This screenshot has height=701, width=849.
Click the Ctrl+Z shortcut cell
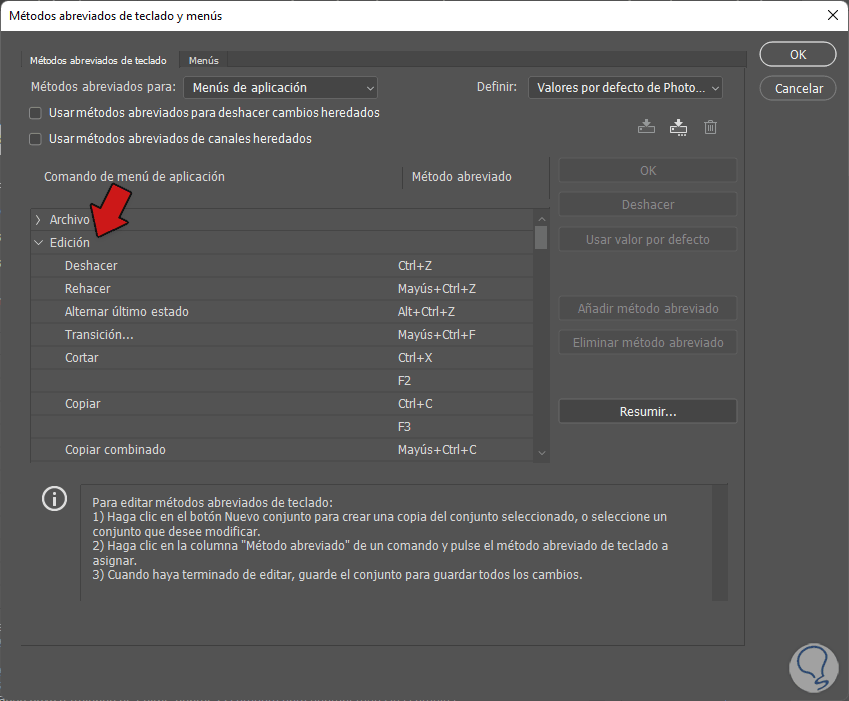415,266
